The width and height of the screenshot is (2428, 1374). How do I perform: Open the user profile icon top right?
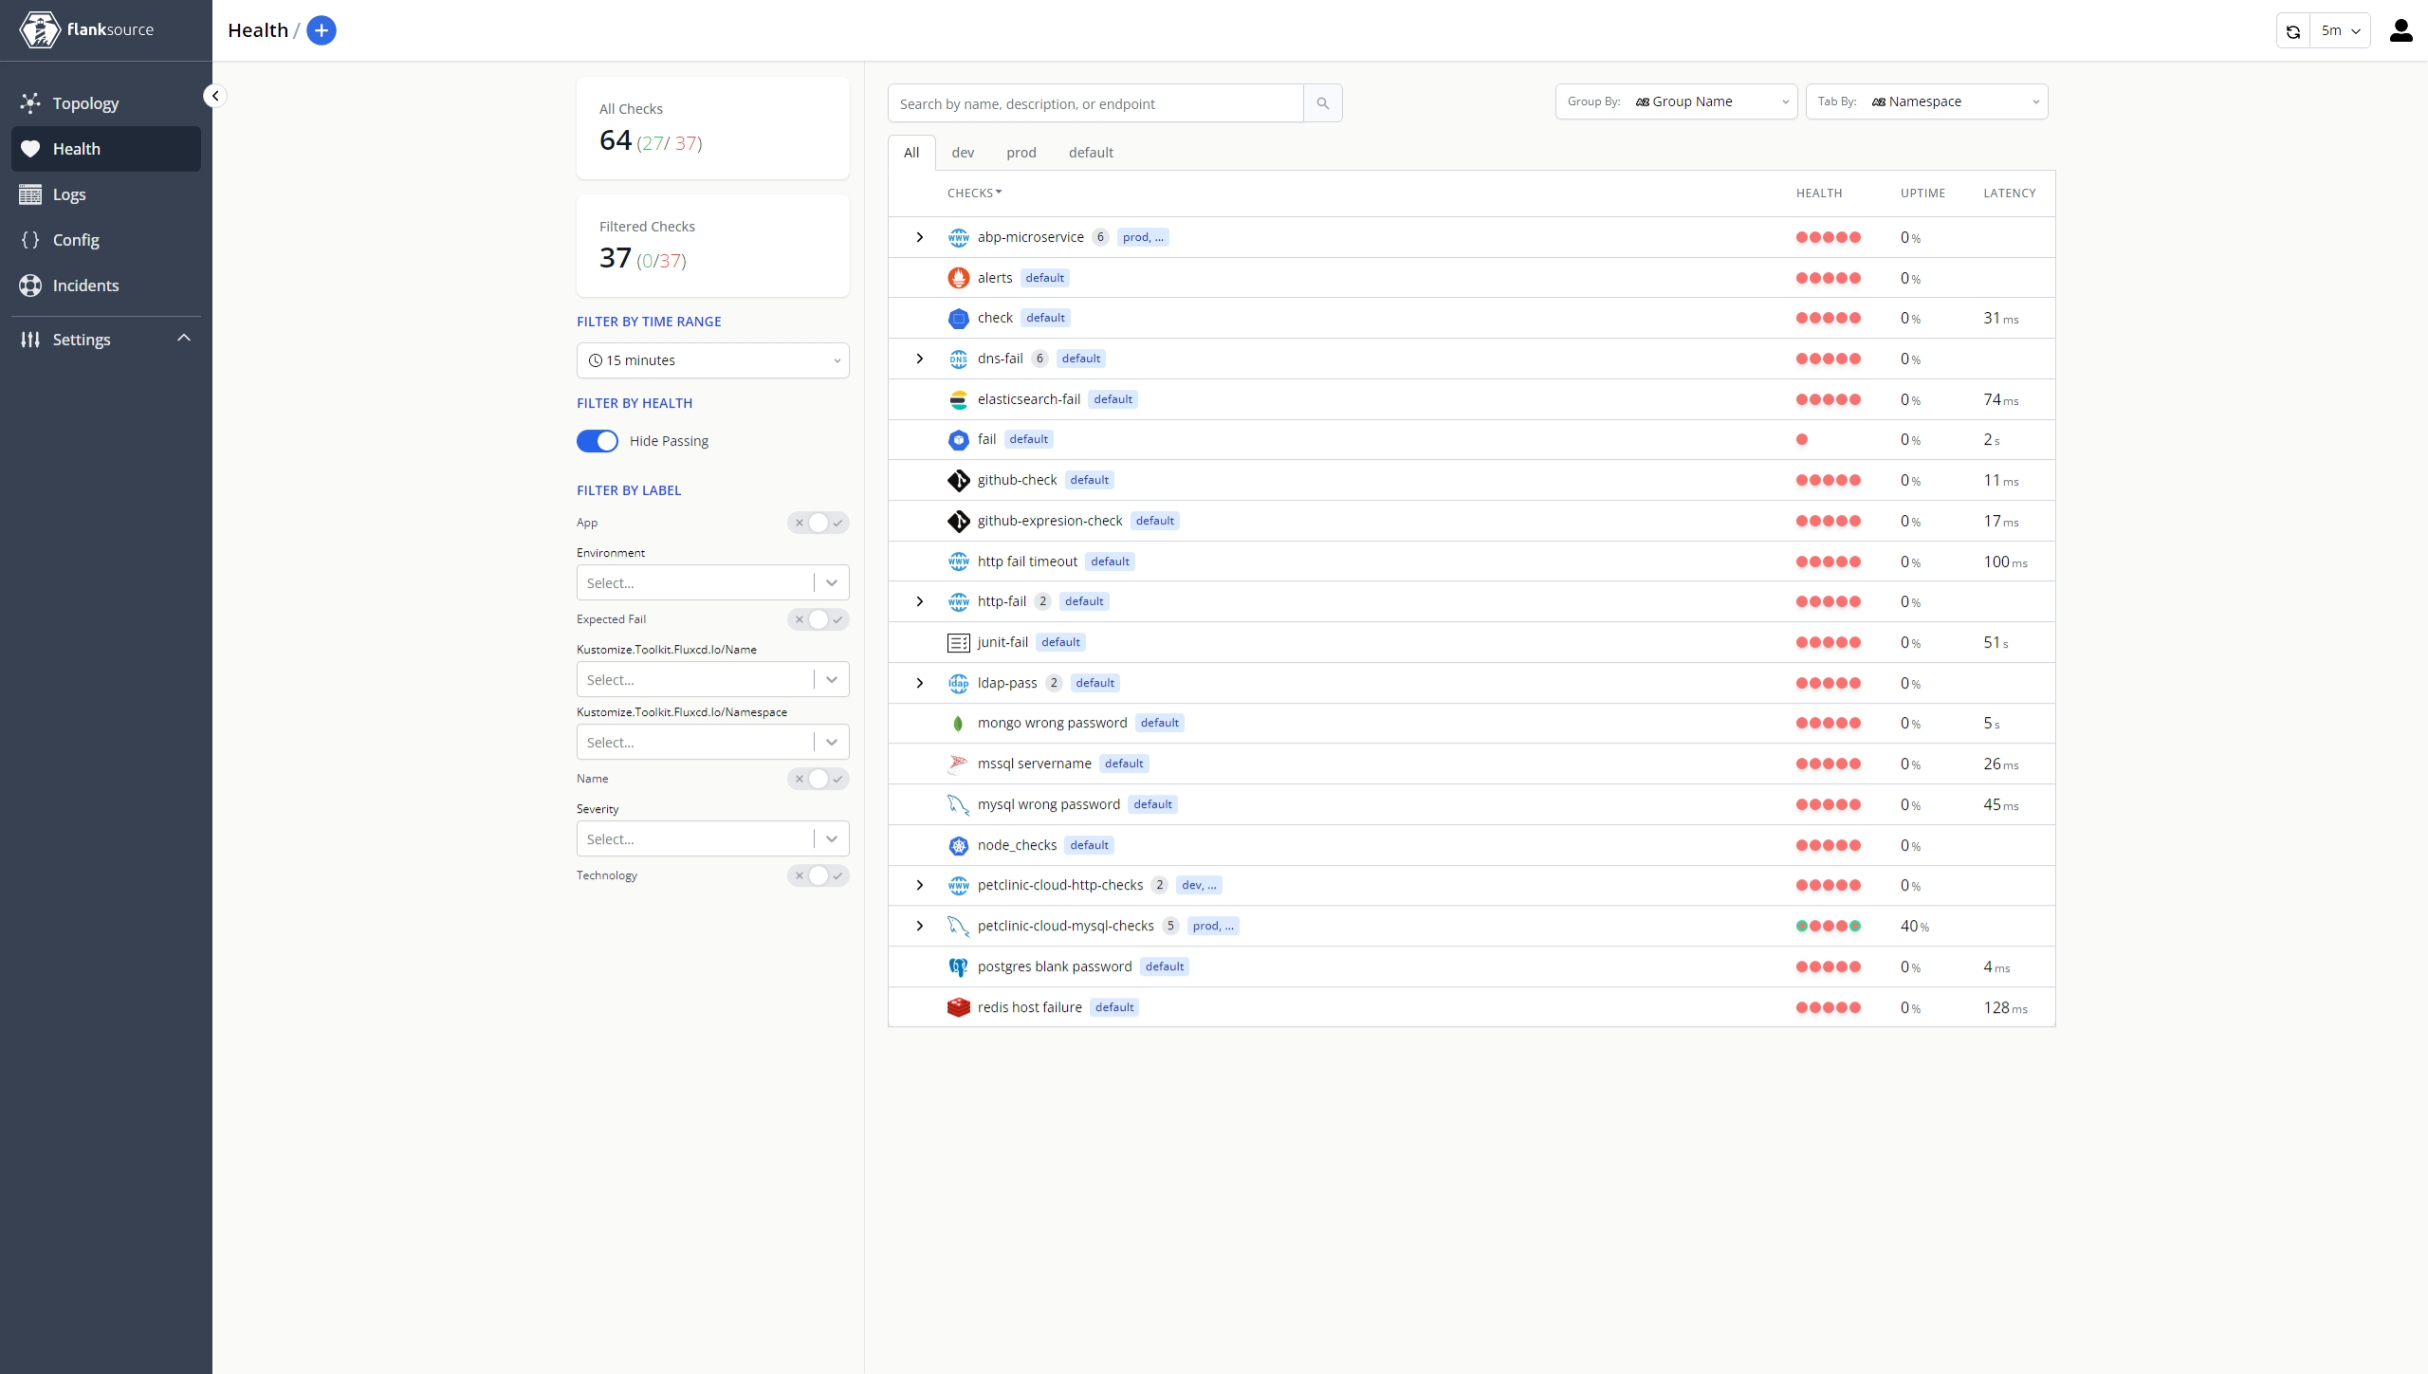pos(2401,30)
